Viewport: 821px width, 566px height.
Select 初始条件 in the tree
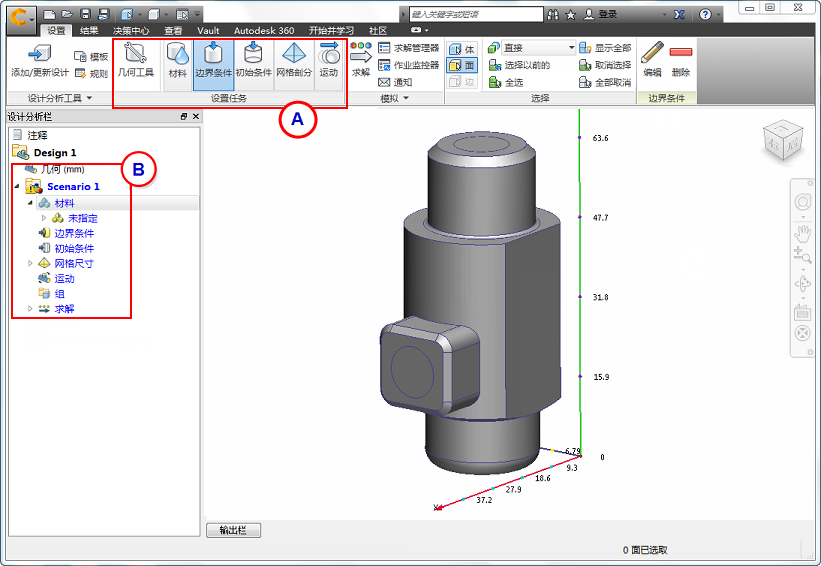[66, 248]
